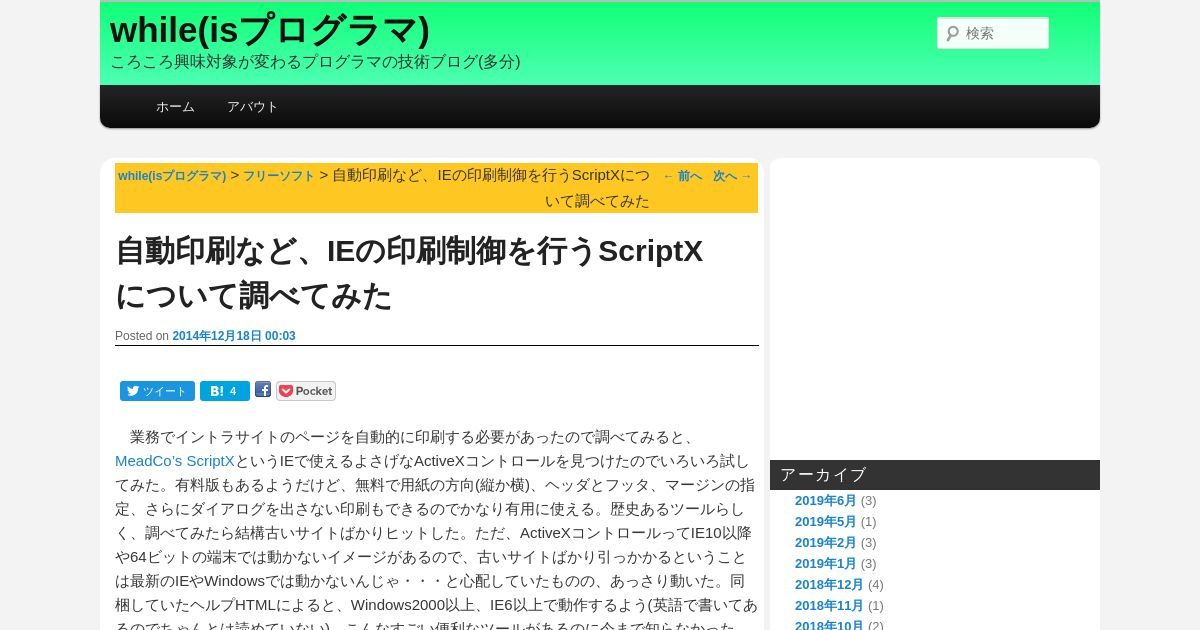
Task: Go to previous post via ← 前へ
Action: point(683,176)
